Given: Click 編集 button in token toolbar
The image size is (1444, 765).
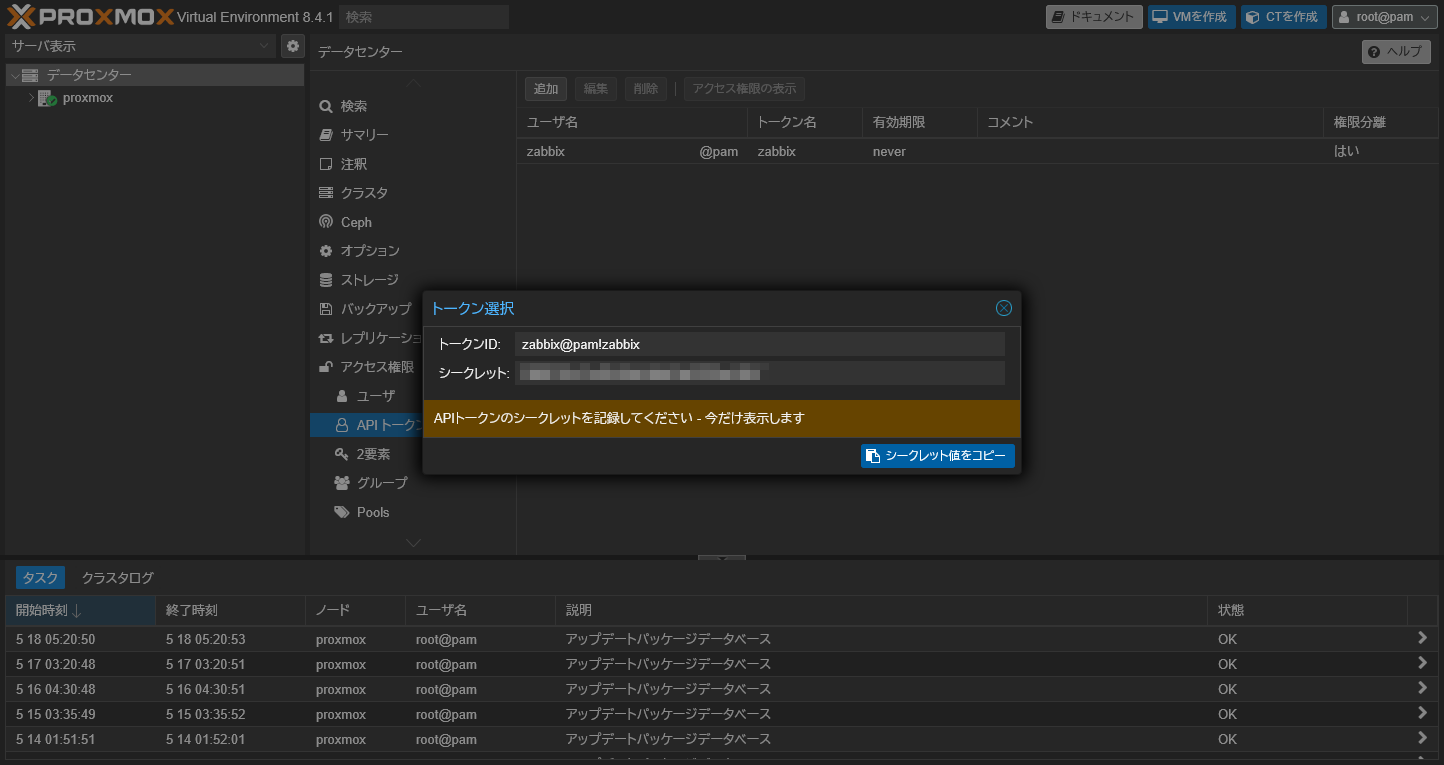Looking at the screenshot, I should tap(596, 89).
